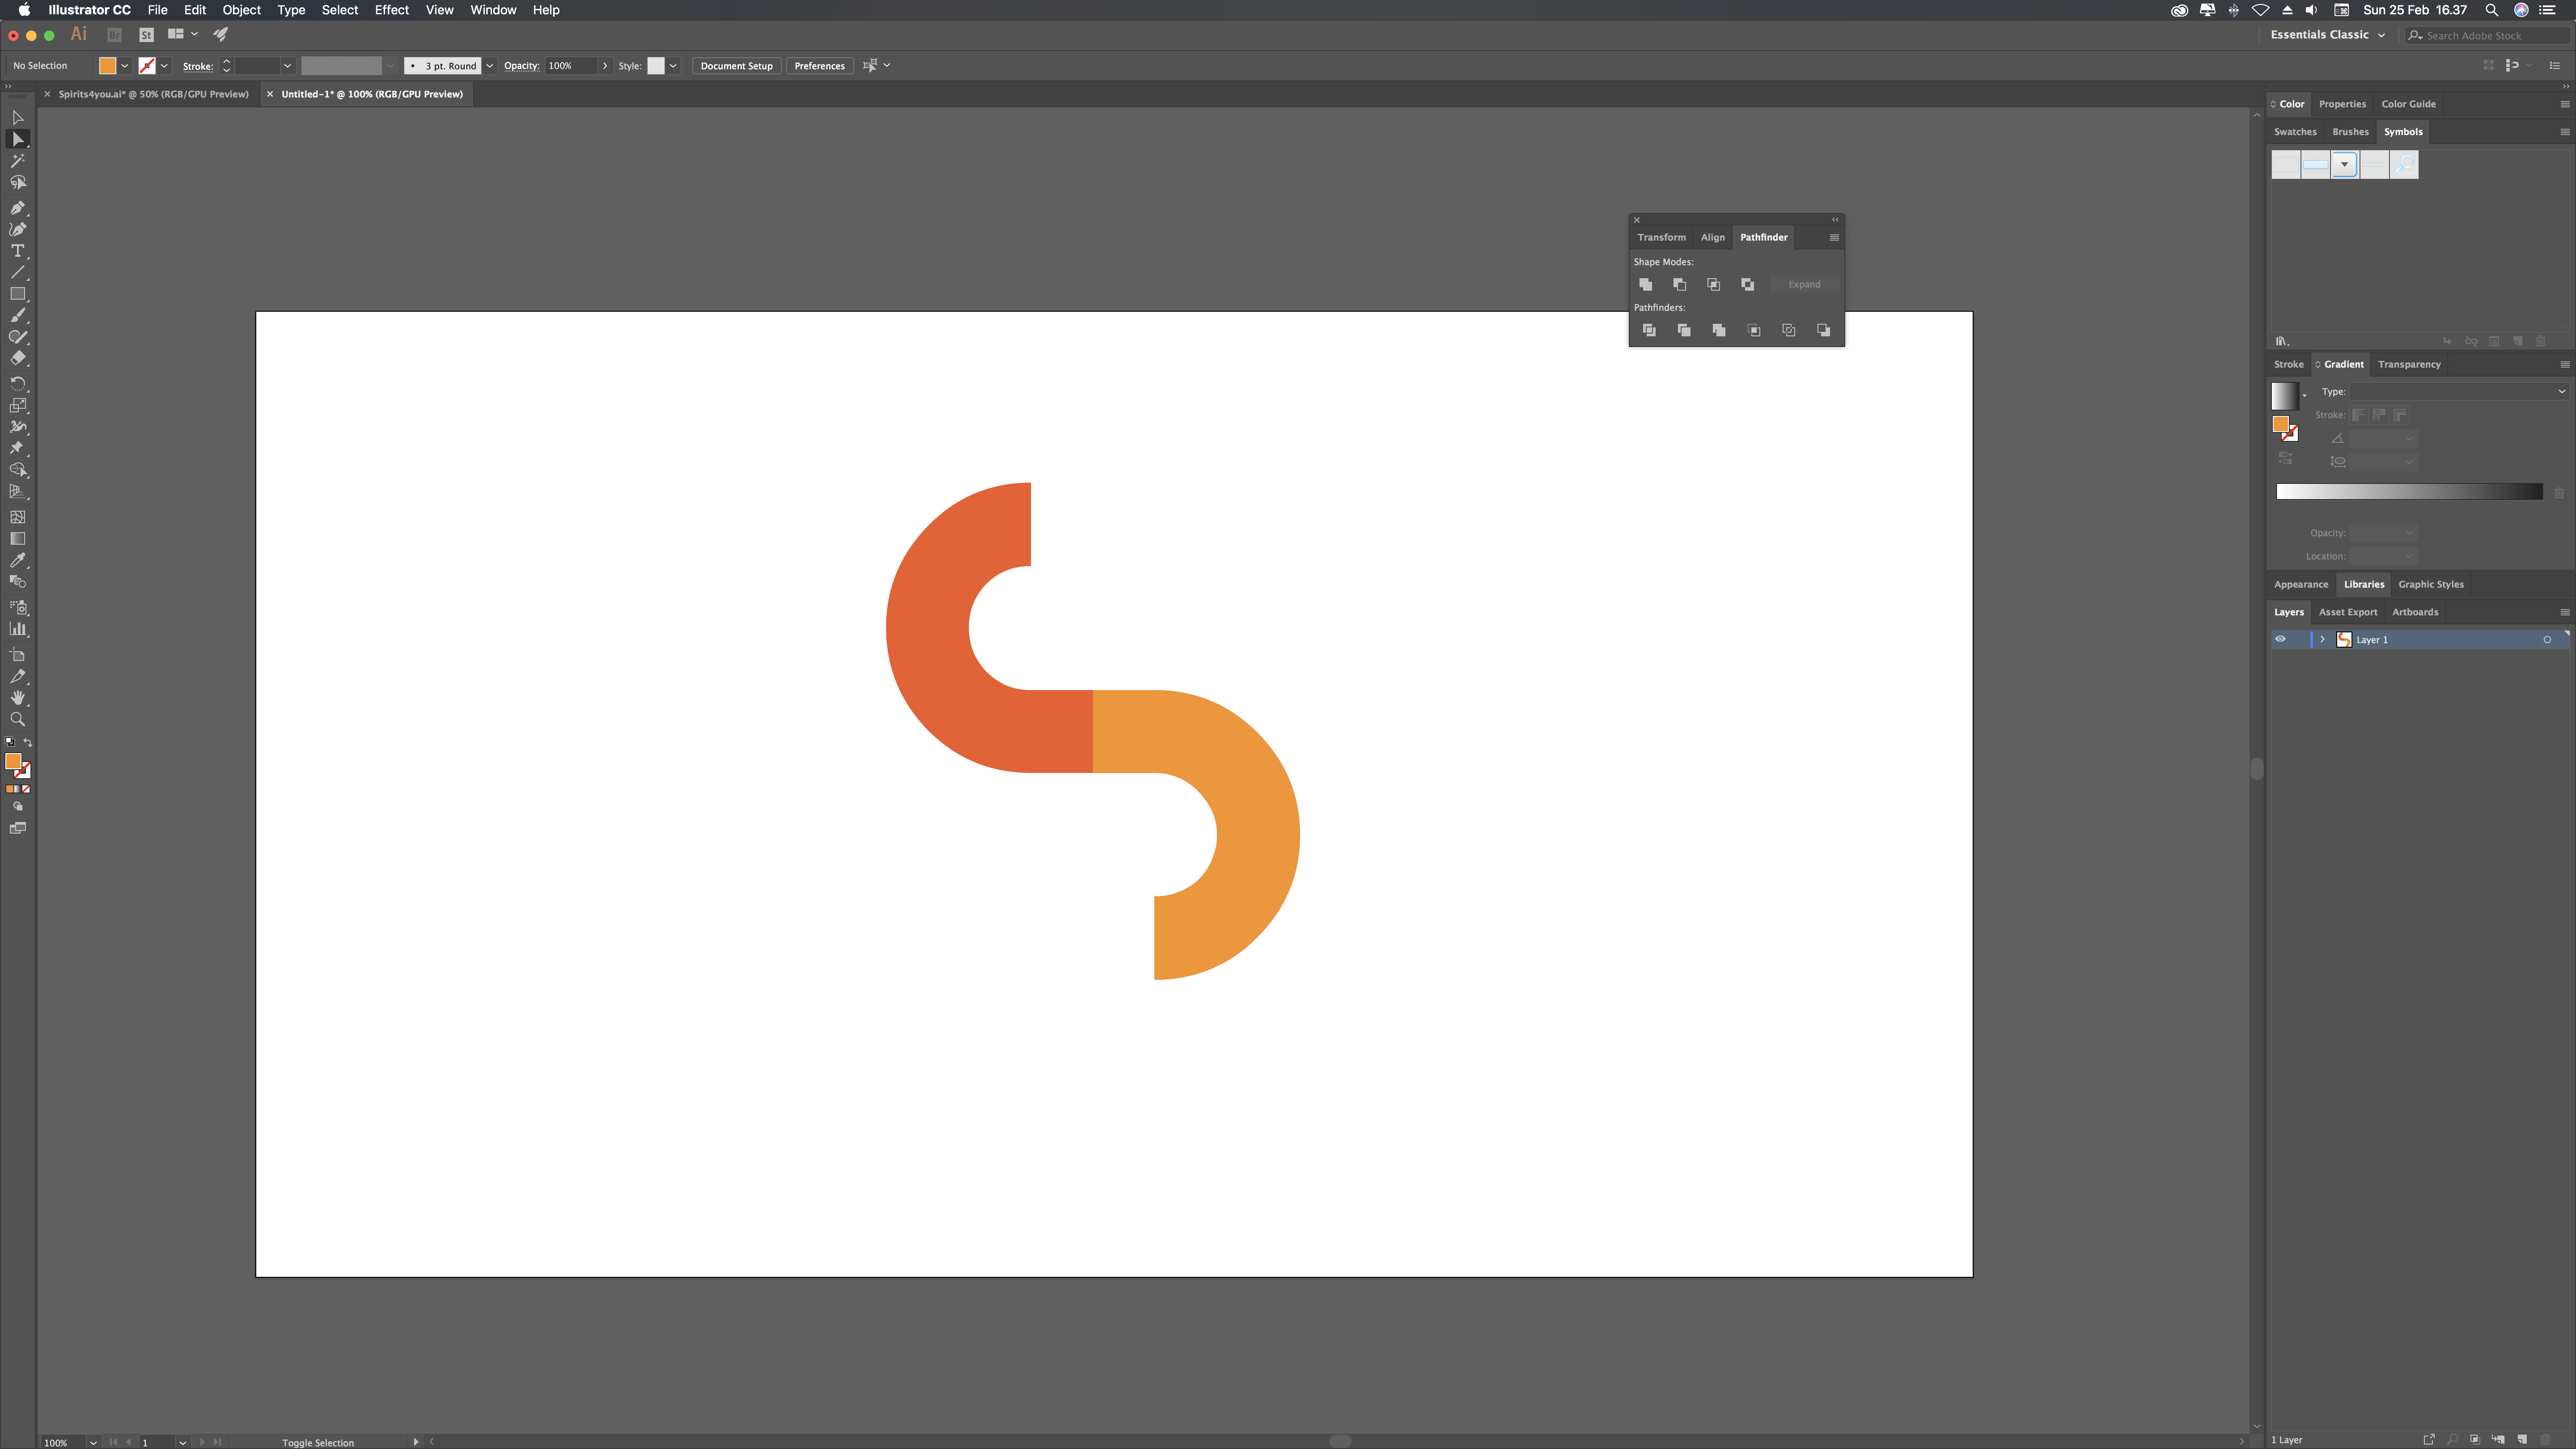
Task: Click the Divide pathfinder icon
Action: point(1649,330)
